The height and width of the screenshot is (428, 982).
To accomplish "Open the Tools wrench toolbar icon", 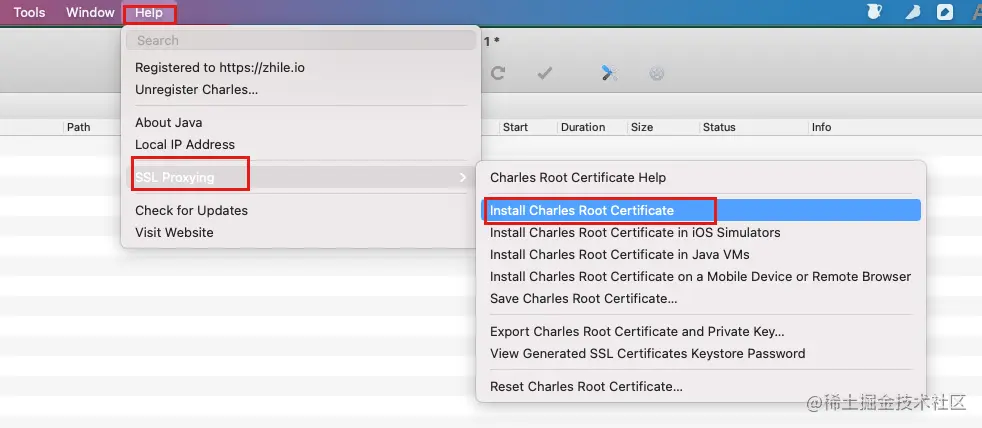I will [x=610, y=73].
